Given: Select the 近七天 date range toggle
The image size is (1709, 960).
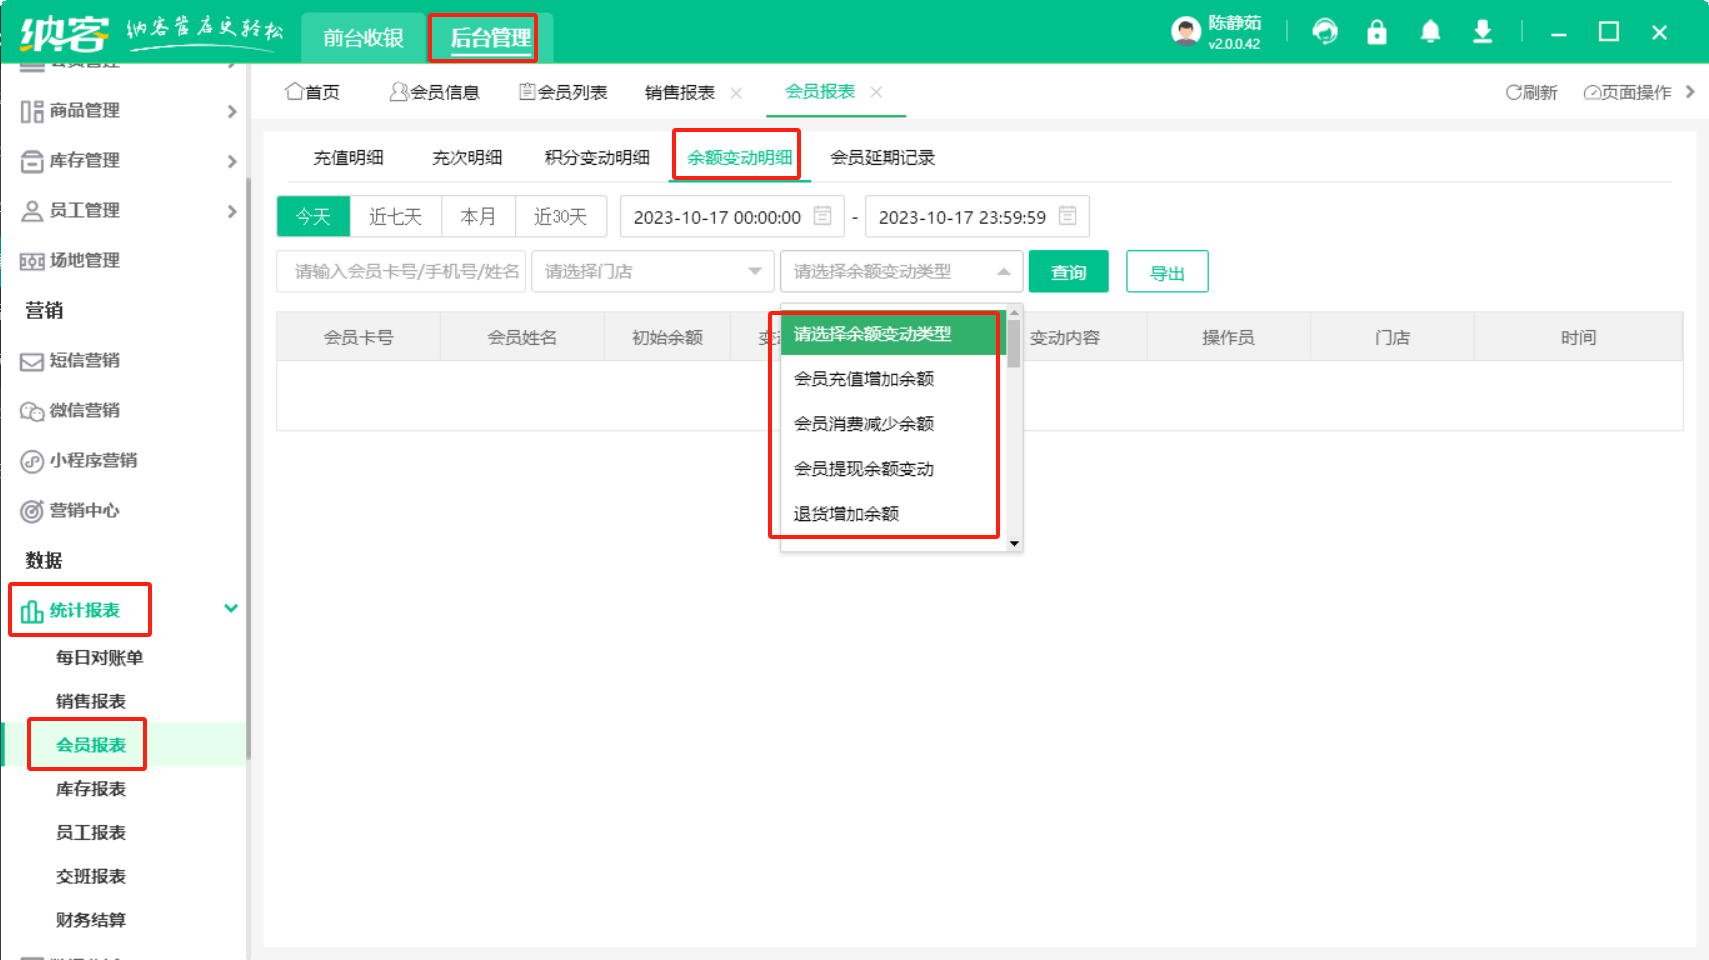Looking at the screenshot, I should [x=395, y=216].
